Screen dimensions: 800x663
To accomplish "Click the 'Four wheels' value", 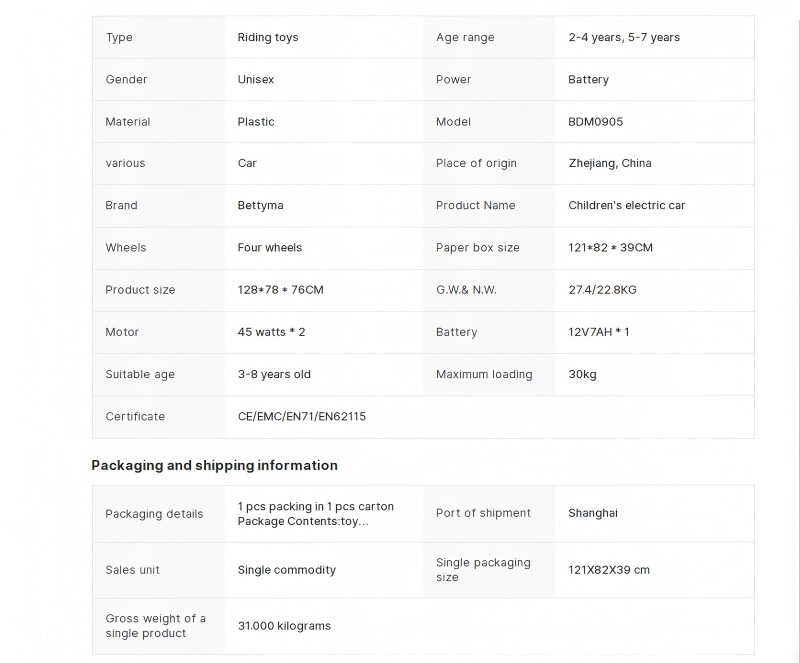I will [x=270, y=248].
